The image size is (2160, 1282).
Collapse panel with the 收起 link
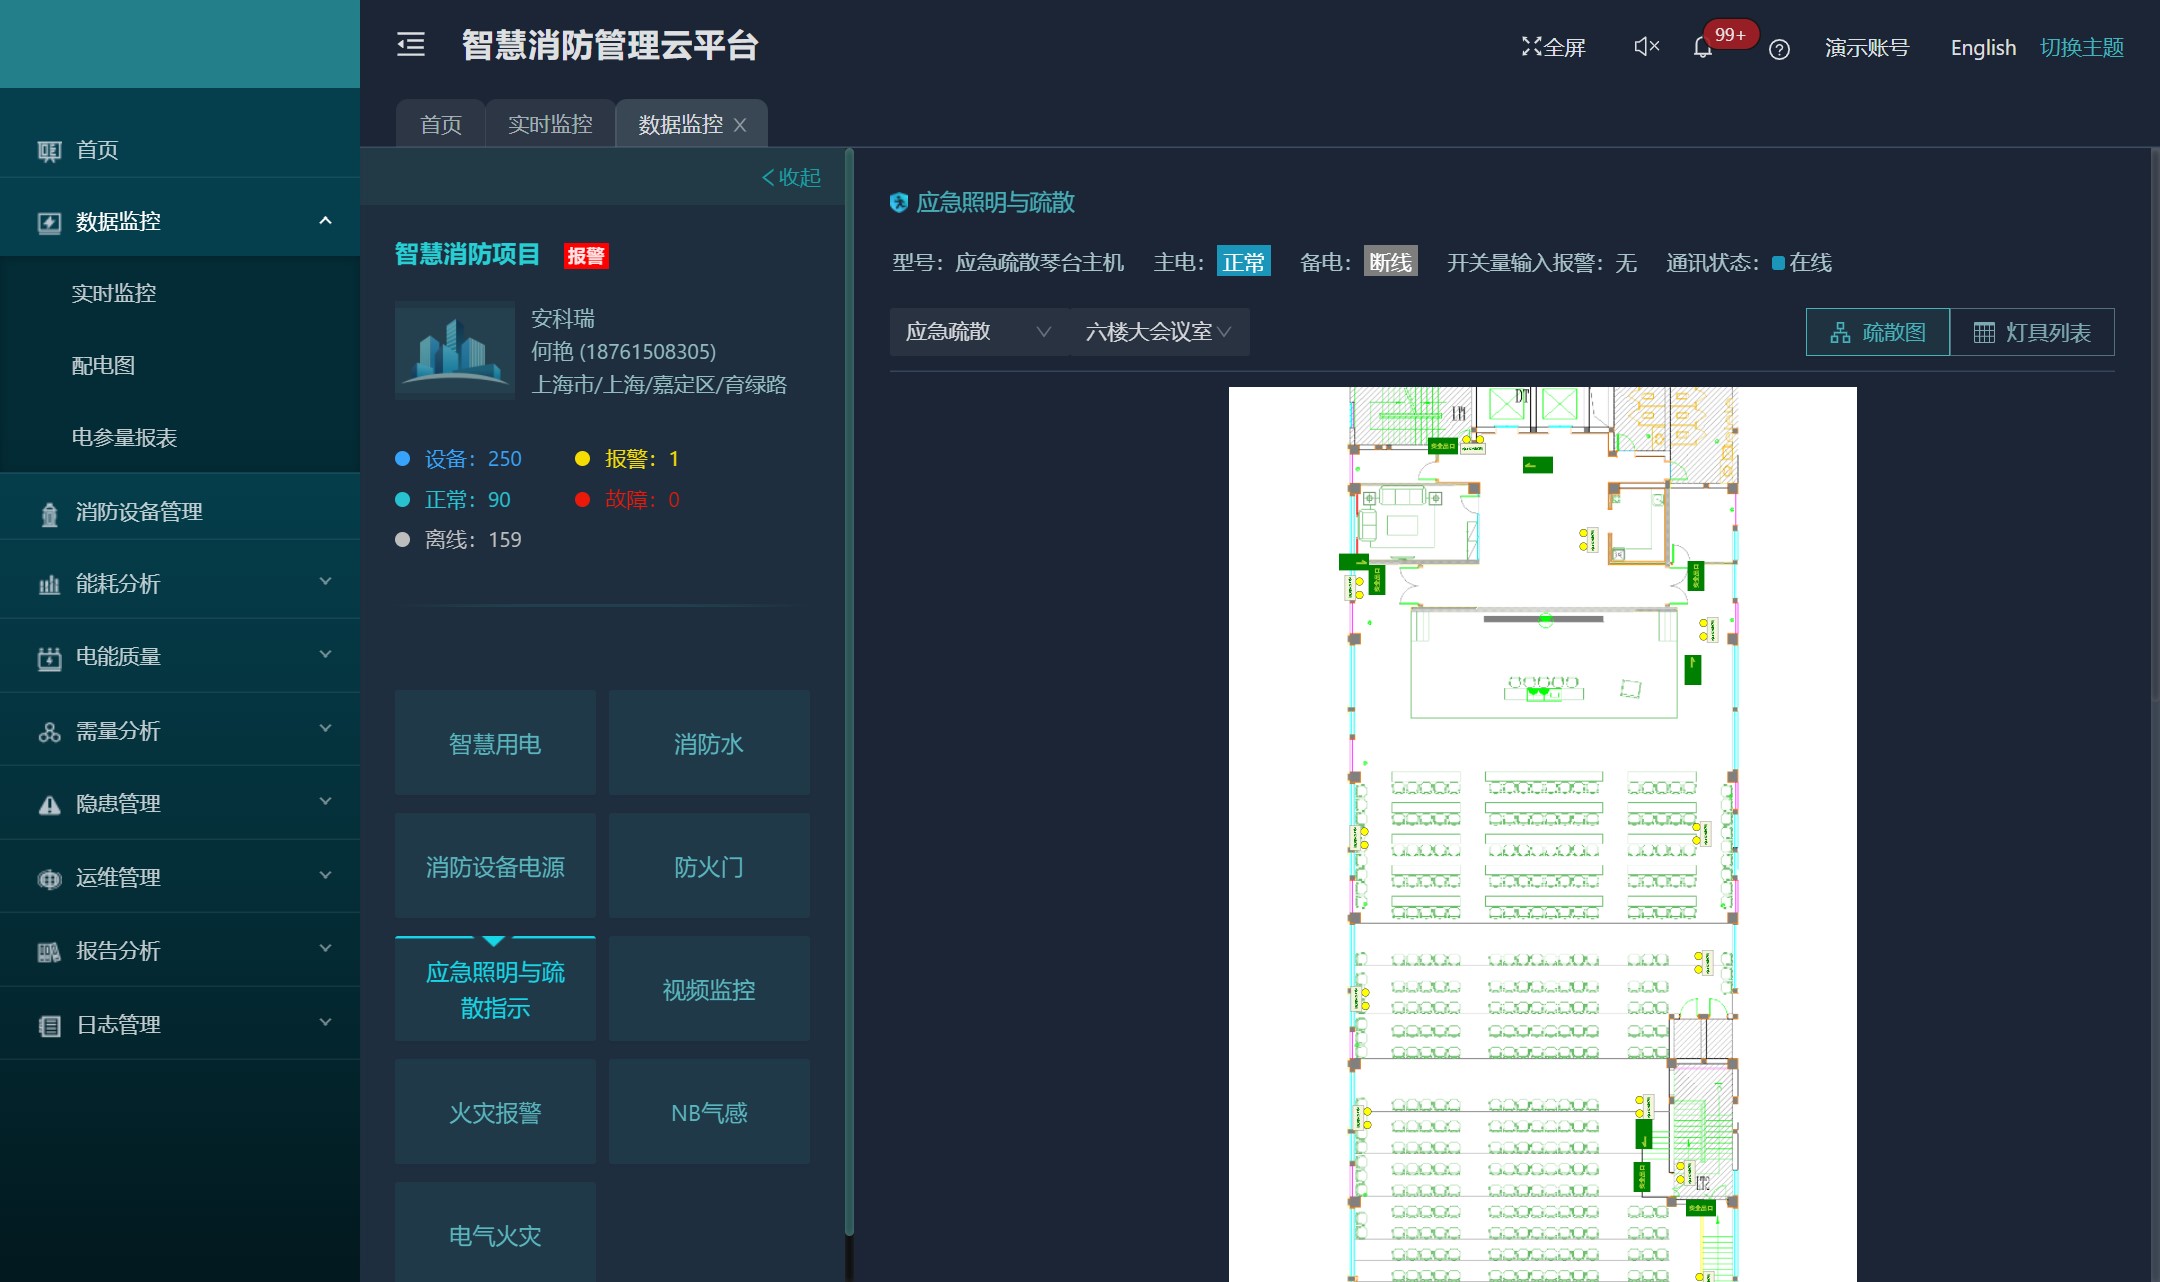[791, 177]
